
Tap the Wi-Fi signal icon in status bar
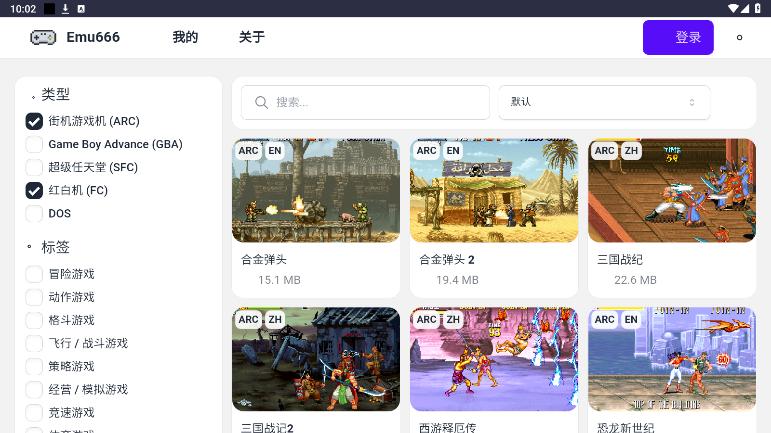[733, 8]
